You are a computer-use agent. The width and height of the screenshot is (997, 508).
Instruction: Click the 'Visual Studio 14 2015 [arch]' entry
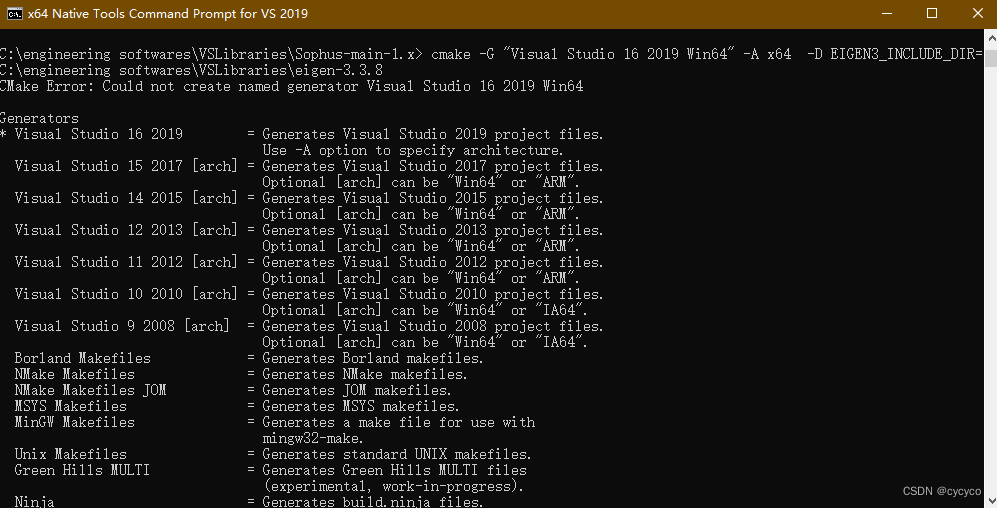pyautogui.click(x=126, y=198)
